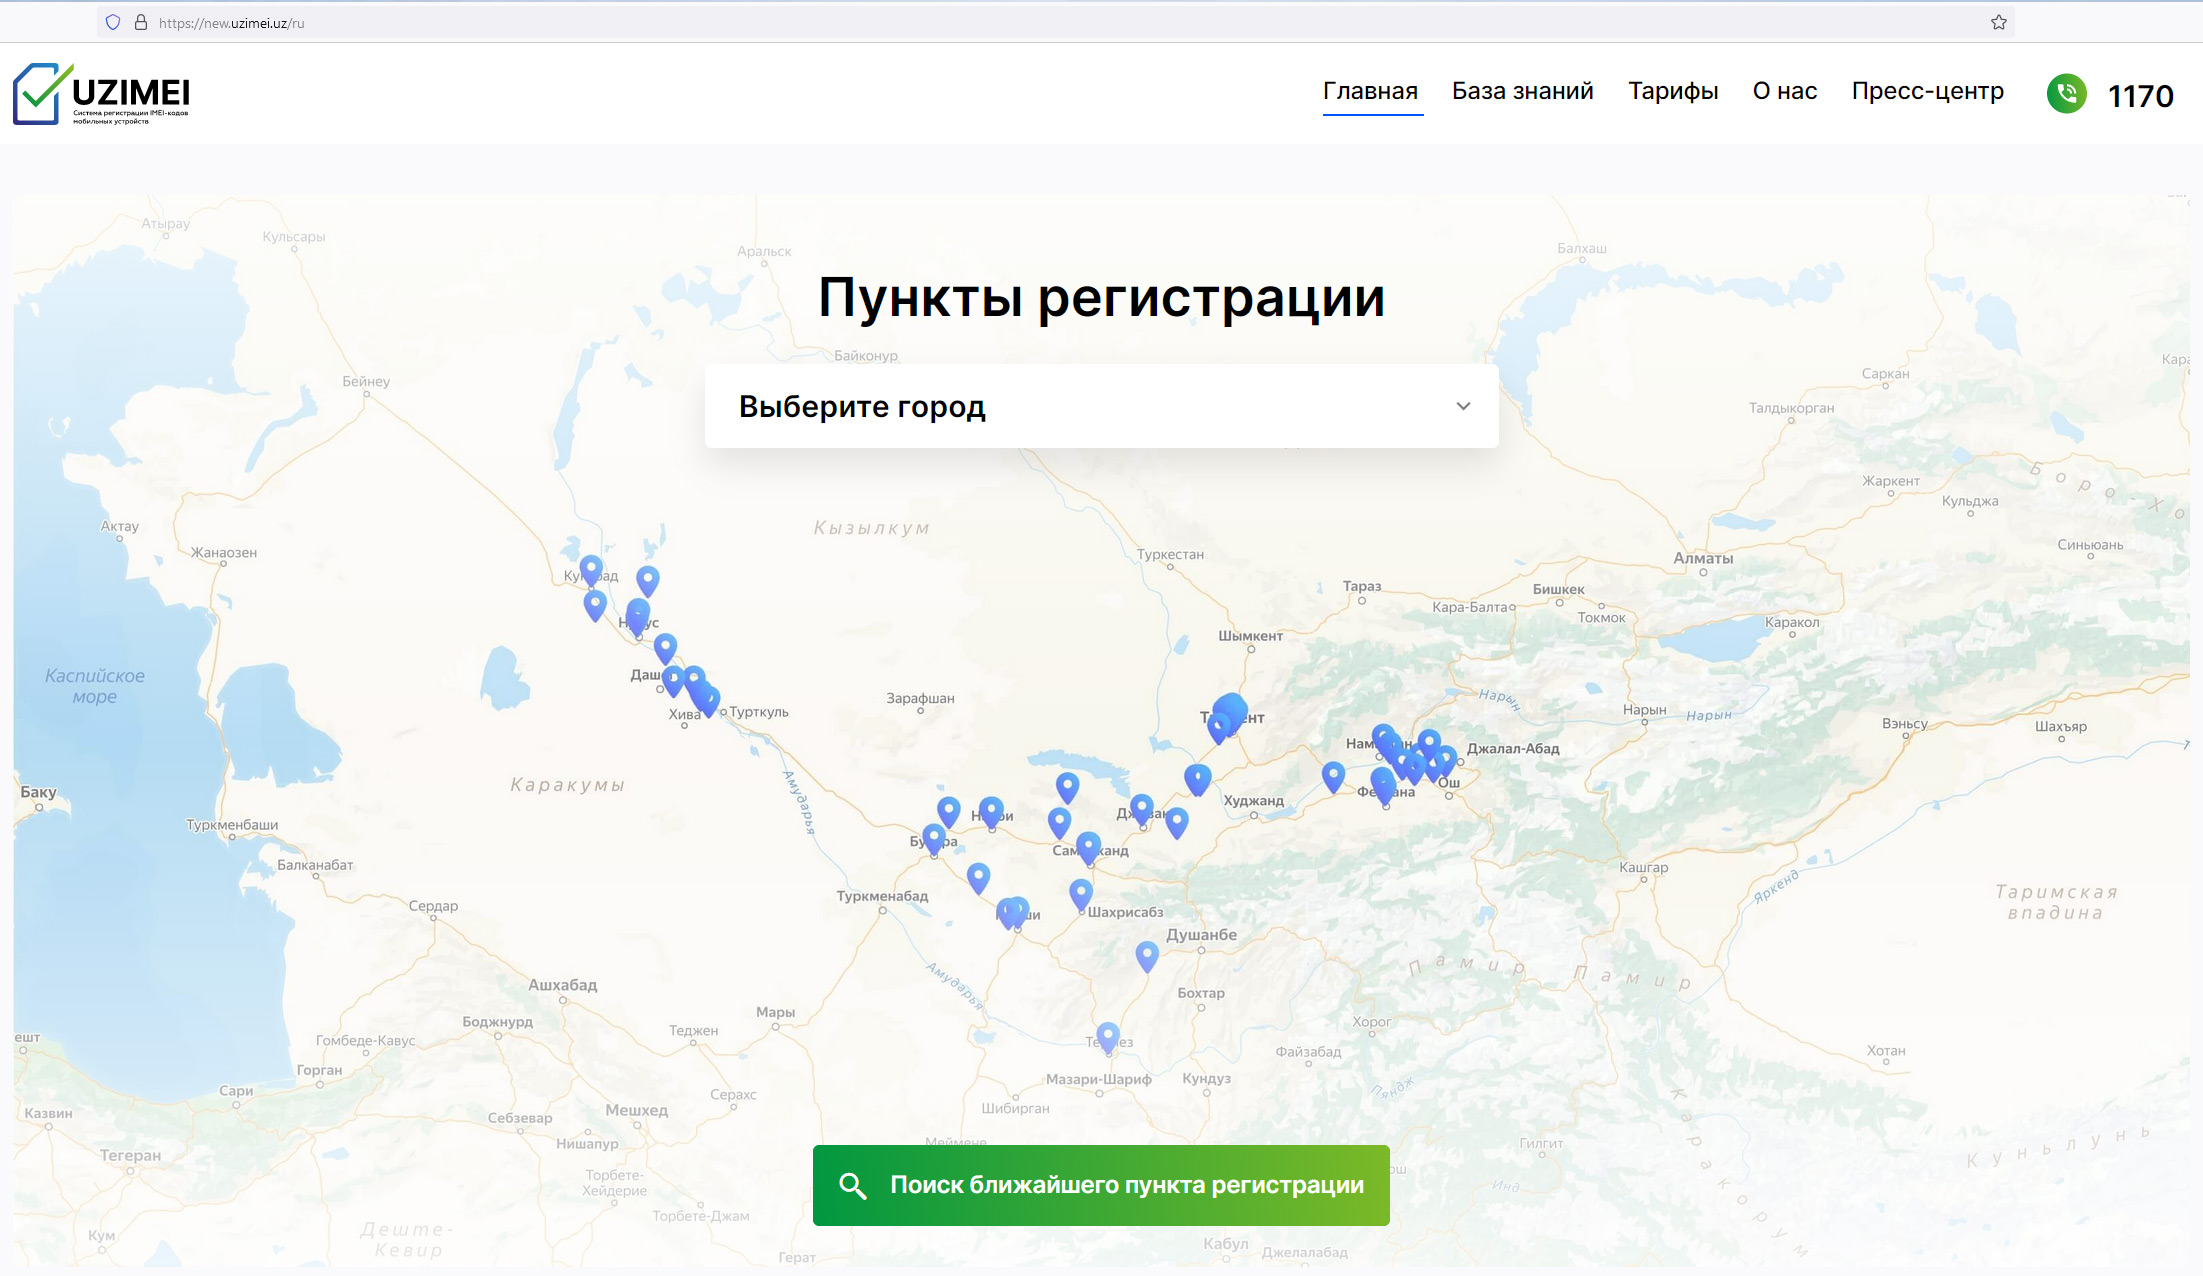Select the map pin at Бухара
This screenshot has height=1276, width=2203.
point(934,839)
